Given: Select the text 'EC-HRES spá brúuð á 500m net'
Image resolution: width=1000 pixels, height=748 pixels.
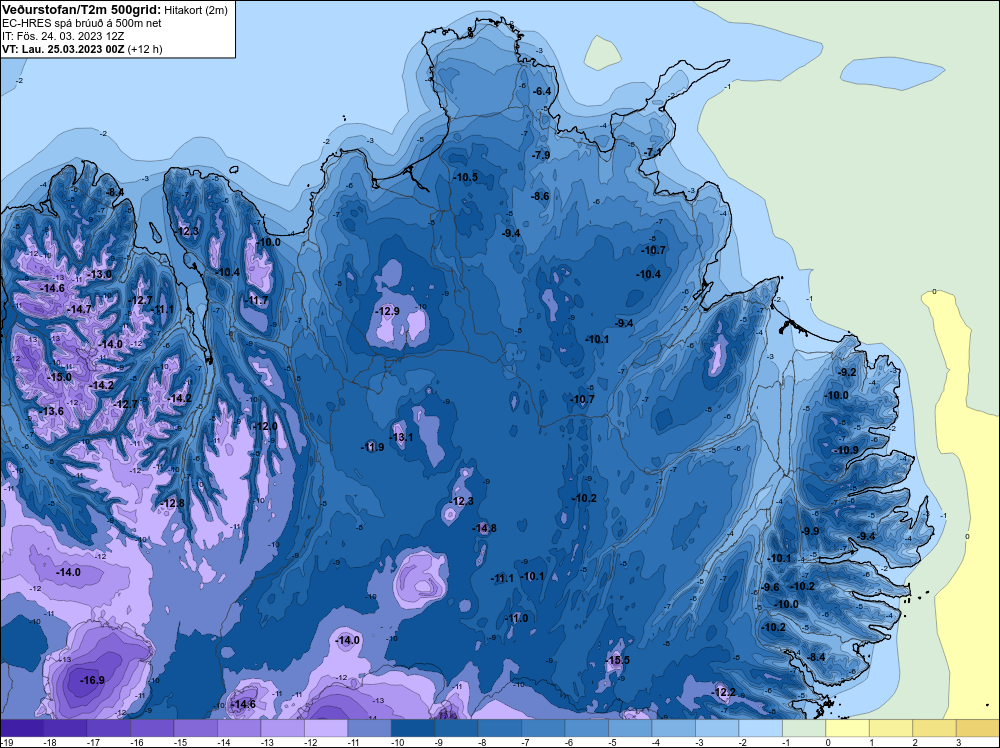Looking at the screenshot, I should (82, 23).
